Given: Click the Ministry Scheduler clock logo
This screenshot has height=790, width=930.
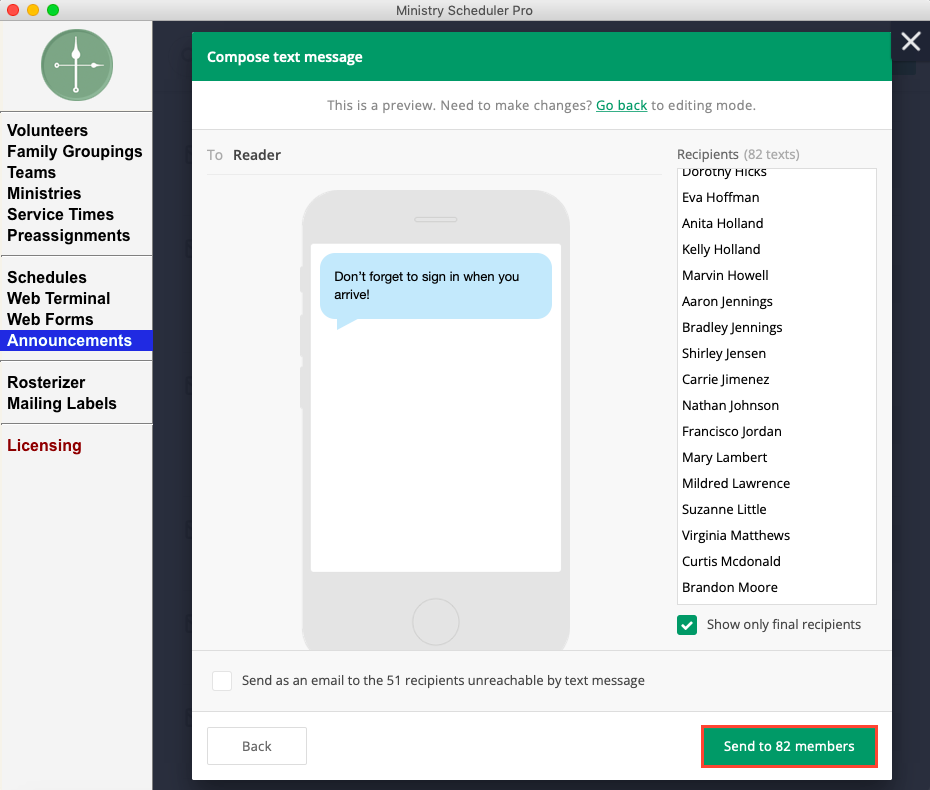Looking at the screenshot, I should point(76,65).
